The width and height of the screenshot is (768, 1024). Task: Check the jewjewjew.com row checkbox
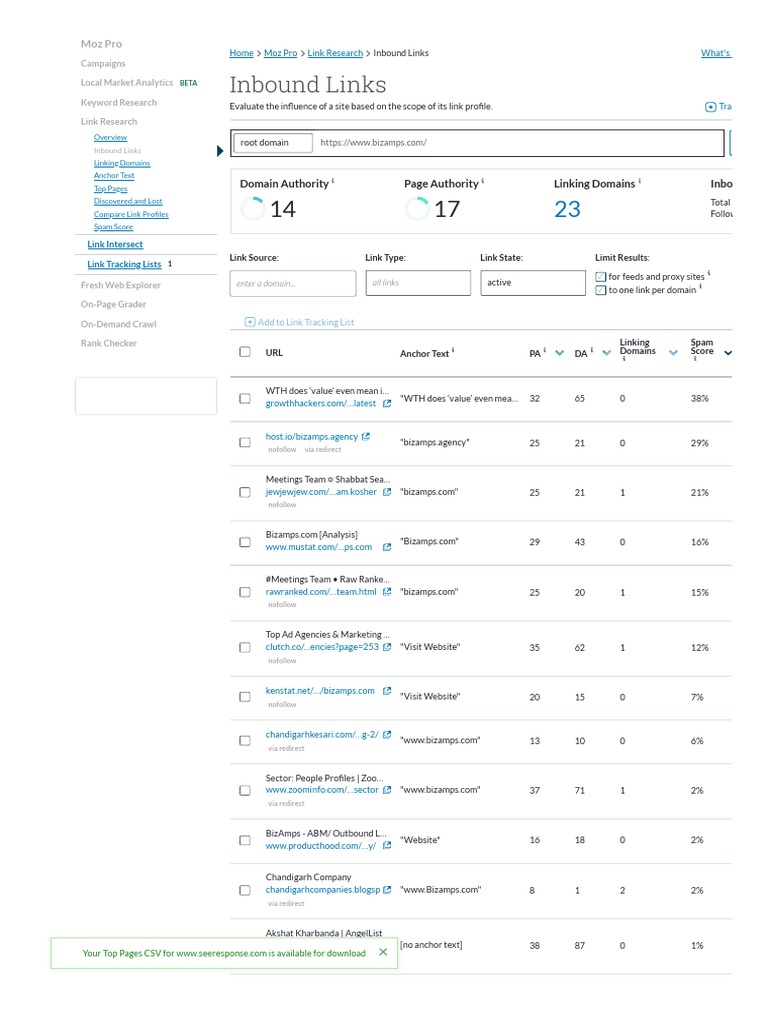pos(245,492)
